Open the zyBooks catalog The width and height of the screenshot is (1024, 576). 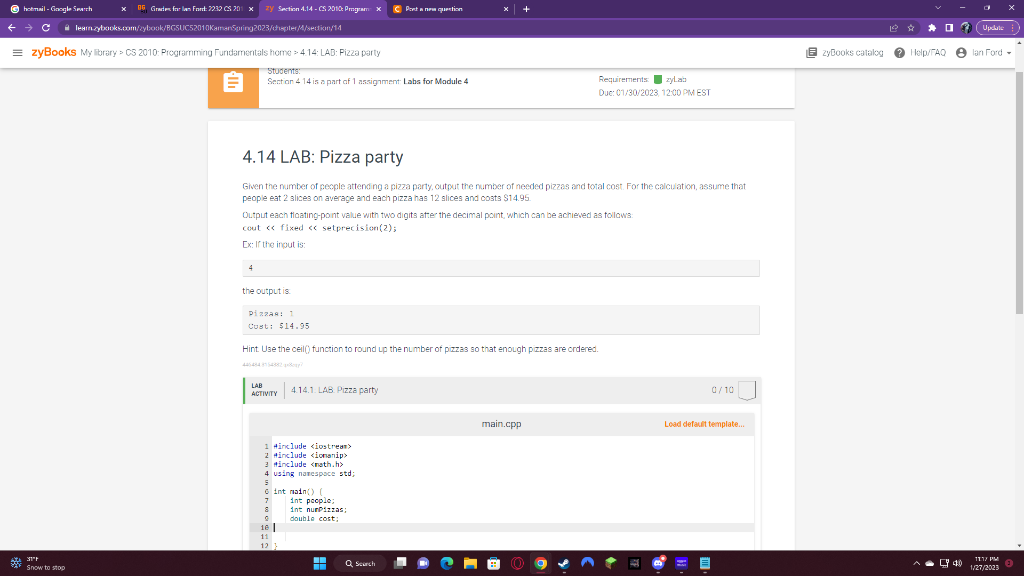(852, 53)
